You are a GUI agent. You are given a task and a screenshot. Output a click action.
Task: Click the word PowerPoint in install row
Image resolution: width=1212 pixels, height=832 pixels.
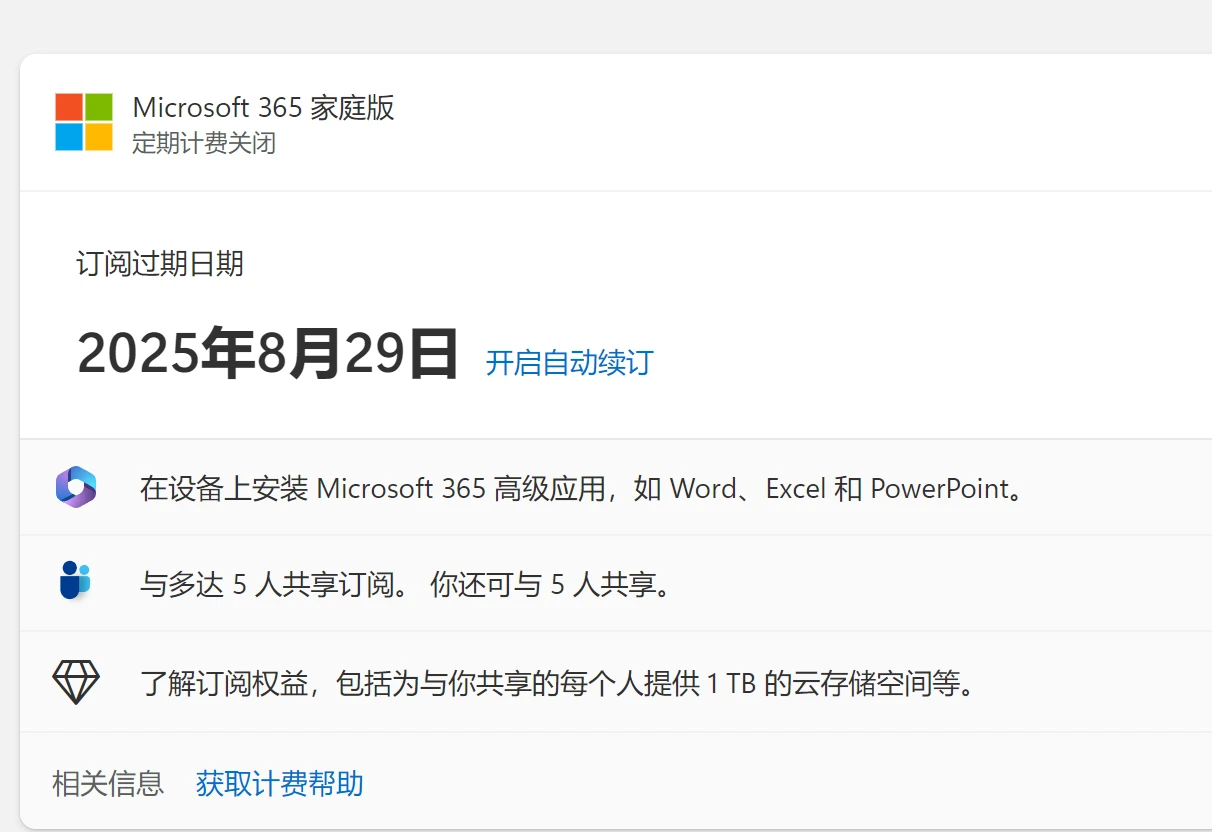click(939, 489)
